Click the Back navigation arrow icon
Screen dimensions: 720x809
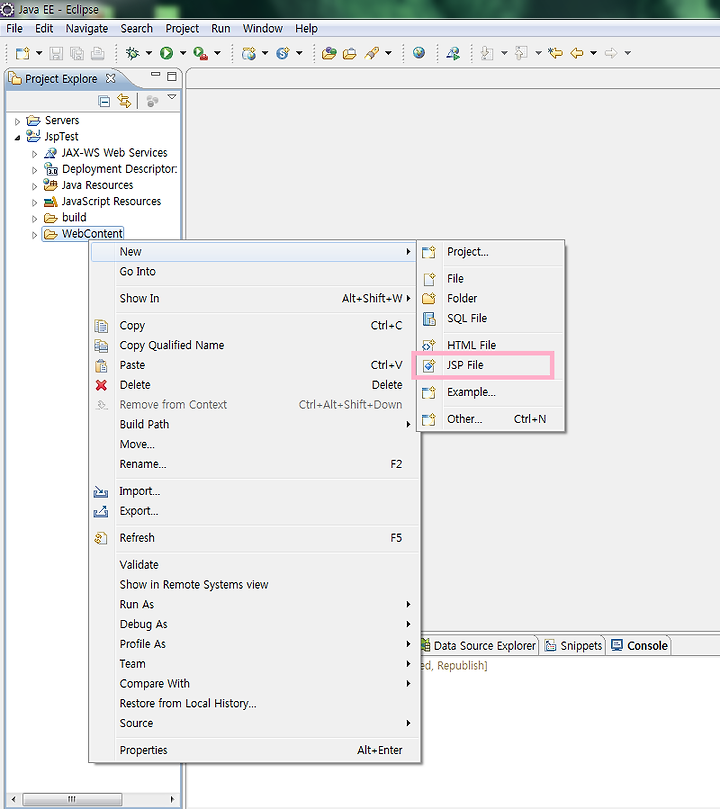coord(577,53)
